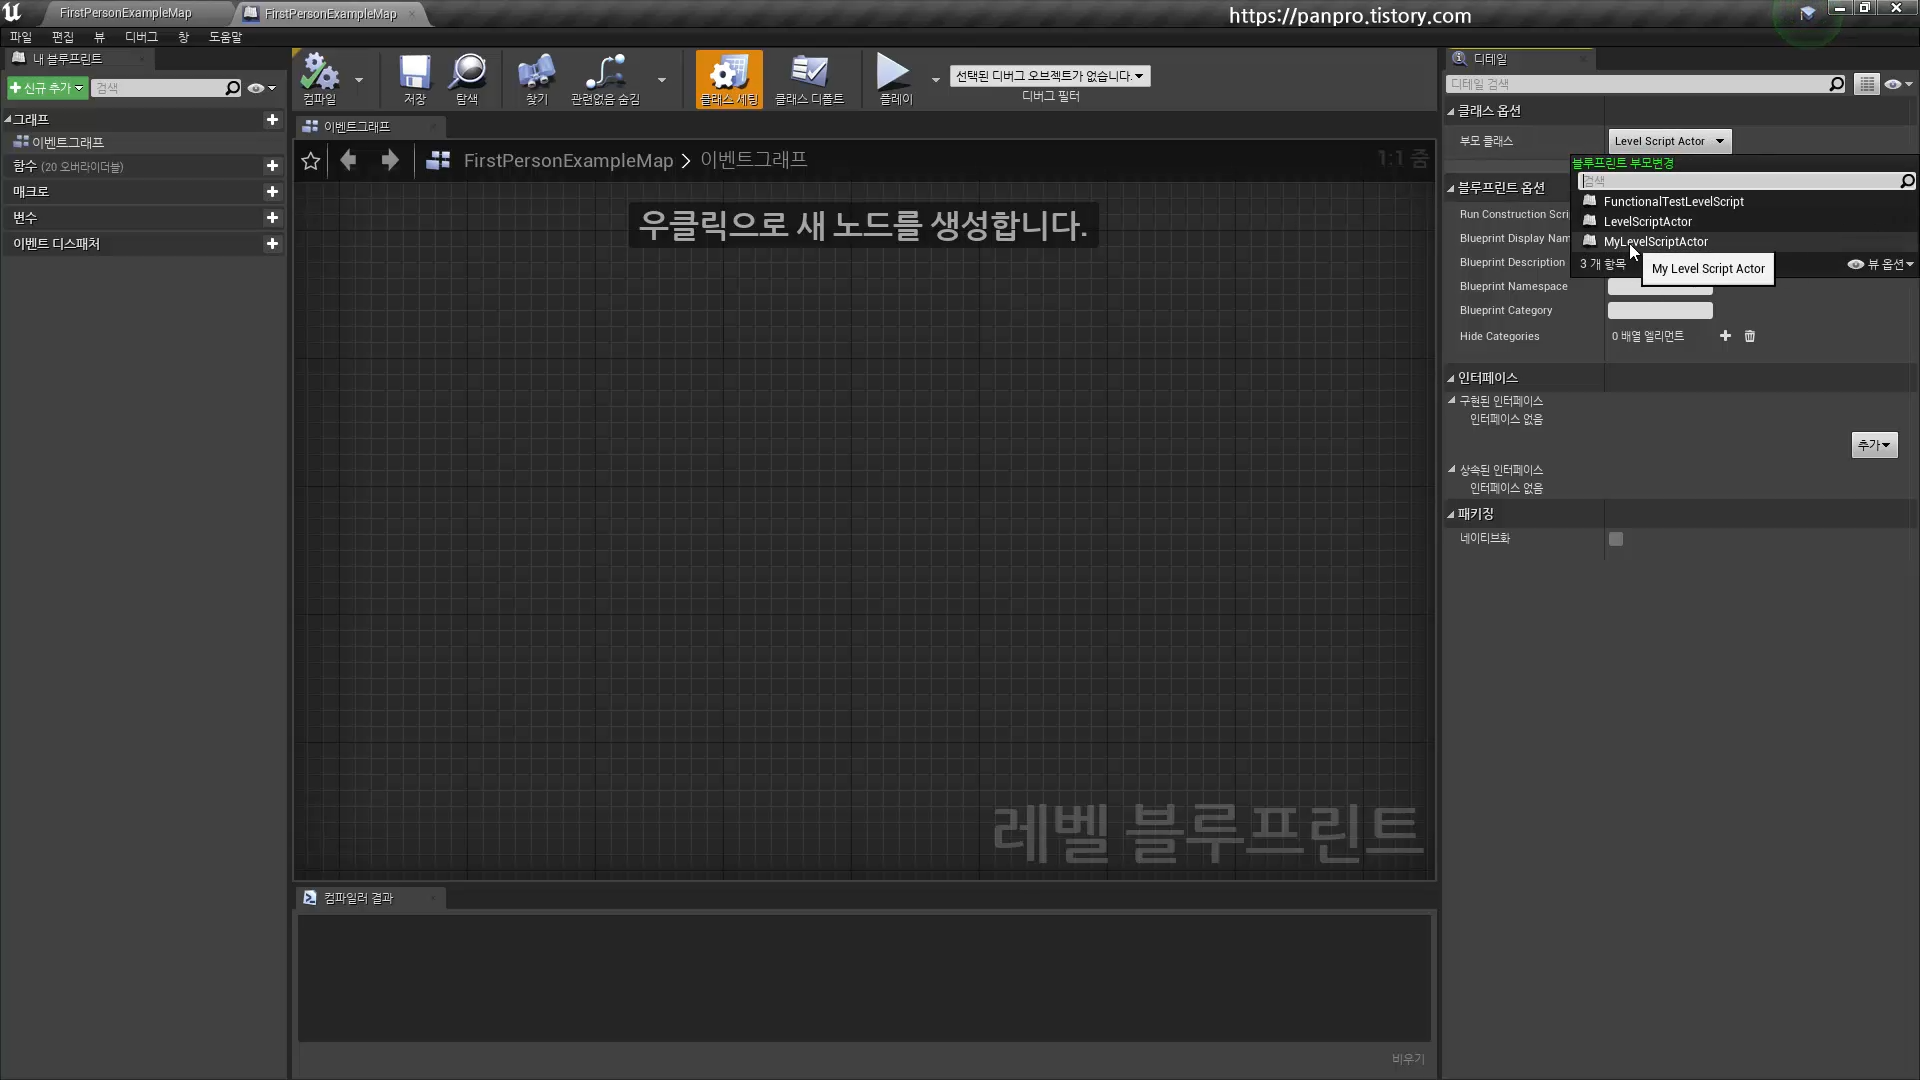The image size is (1920, 1080).
Task: Toggle Class Settings (클래스 세팅) icon
Action: 729,78
